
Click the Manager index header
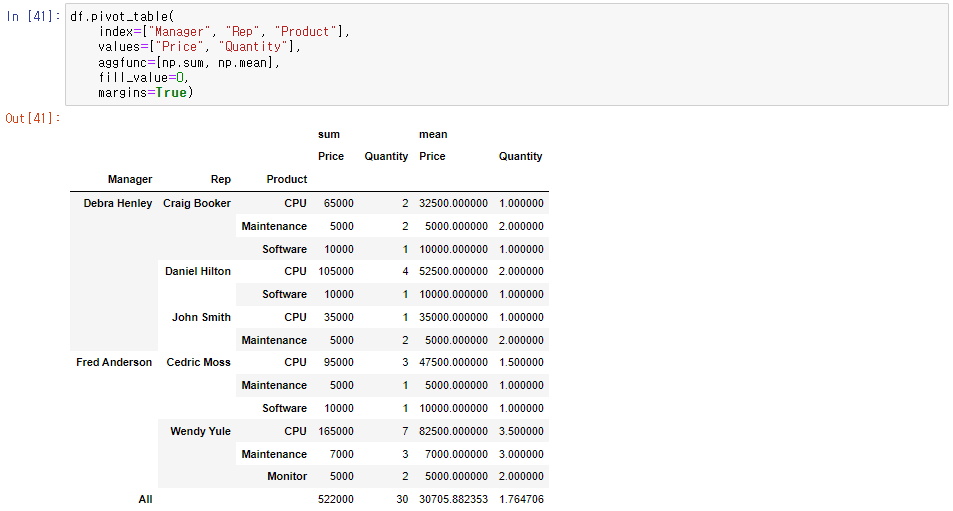click(x=130, y=179)
